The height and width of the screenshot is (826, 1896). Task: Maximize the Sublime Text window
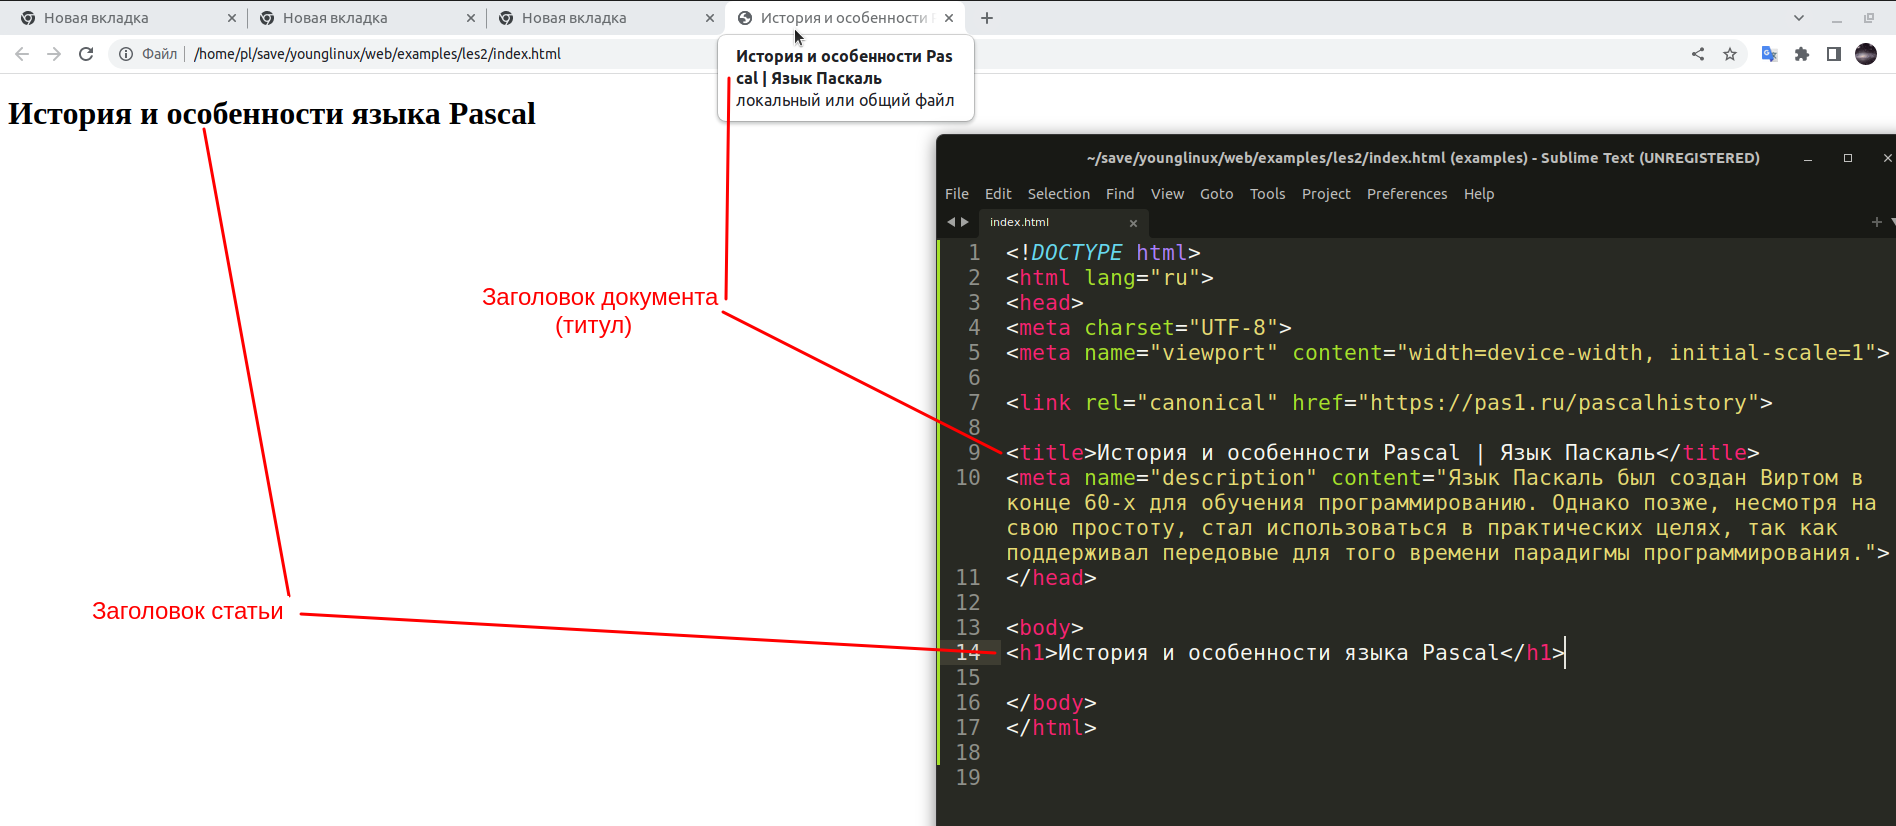pyautogui.click(x=1848, y=158)
